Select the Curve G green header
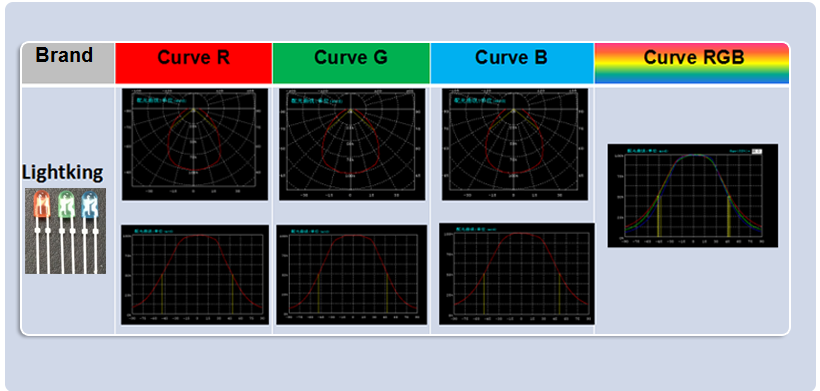The height and width of the screenshot is (391, 820). [351, 63]
